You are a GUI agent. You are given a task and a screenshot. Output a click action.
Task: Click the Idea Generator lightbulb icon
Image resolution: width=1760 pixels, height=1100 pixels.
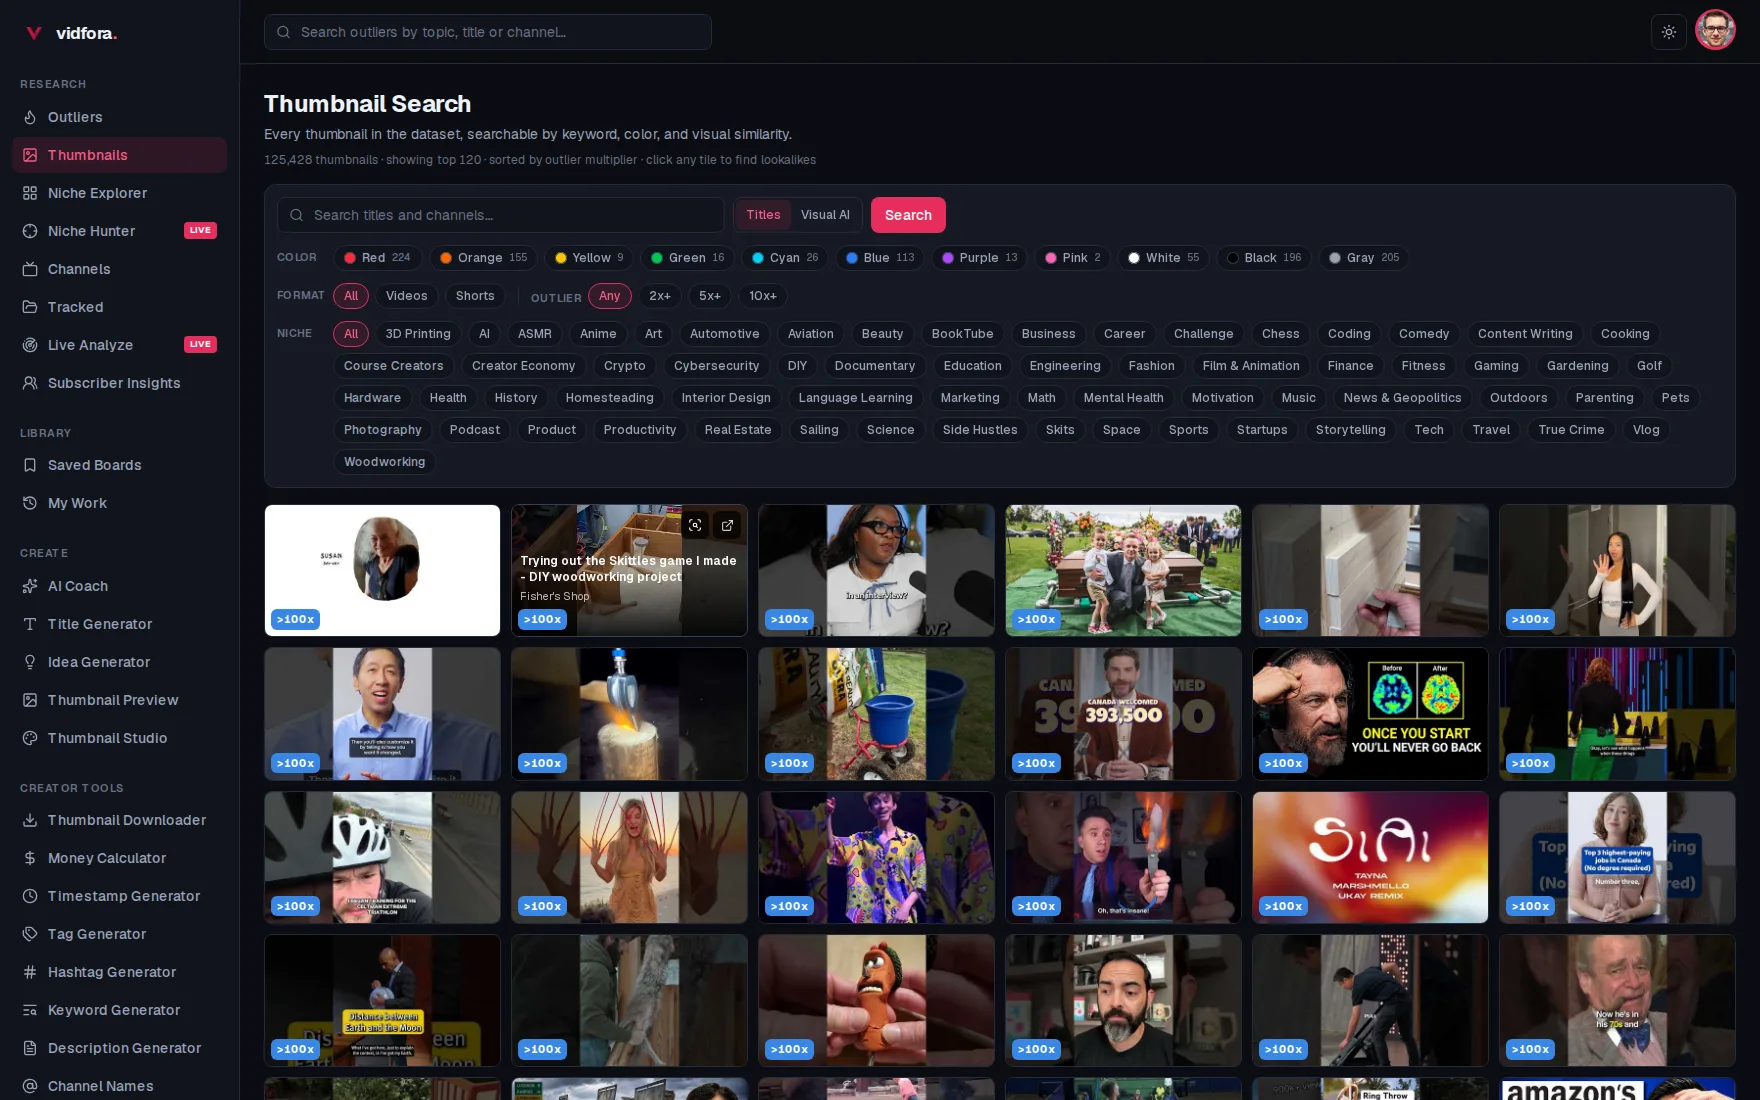(30, 662)
